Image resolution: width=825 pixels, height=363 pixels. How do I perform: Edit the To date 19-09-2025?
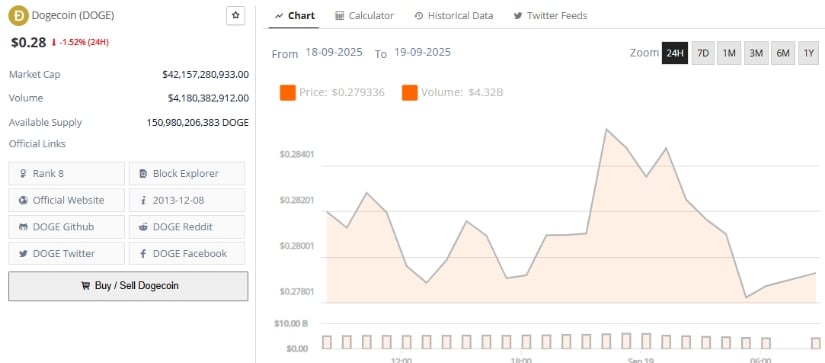point(422,53)
